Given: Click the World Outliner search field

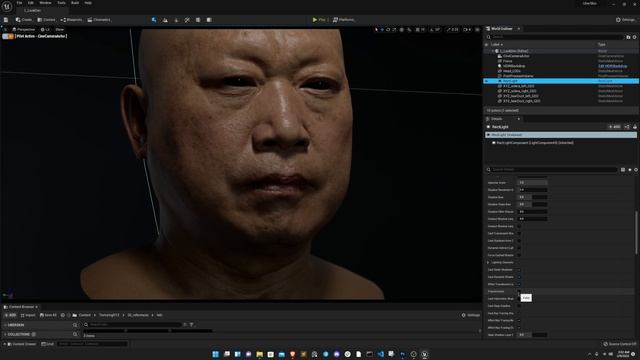Looking at the screenshot, I should [557, 37].
